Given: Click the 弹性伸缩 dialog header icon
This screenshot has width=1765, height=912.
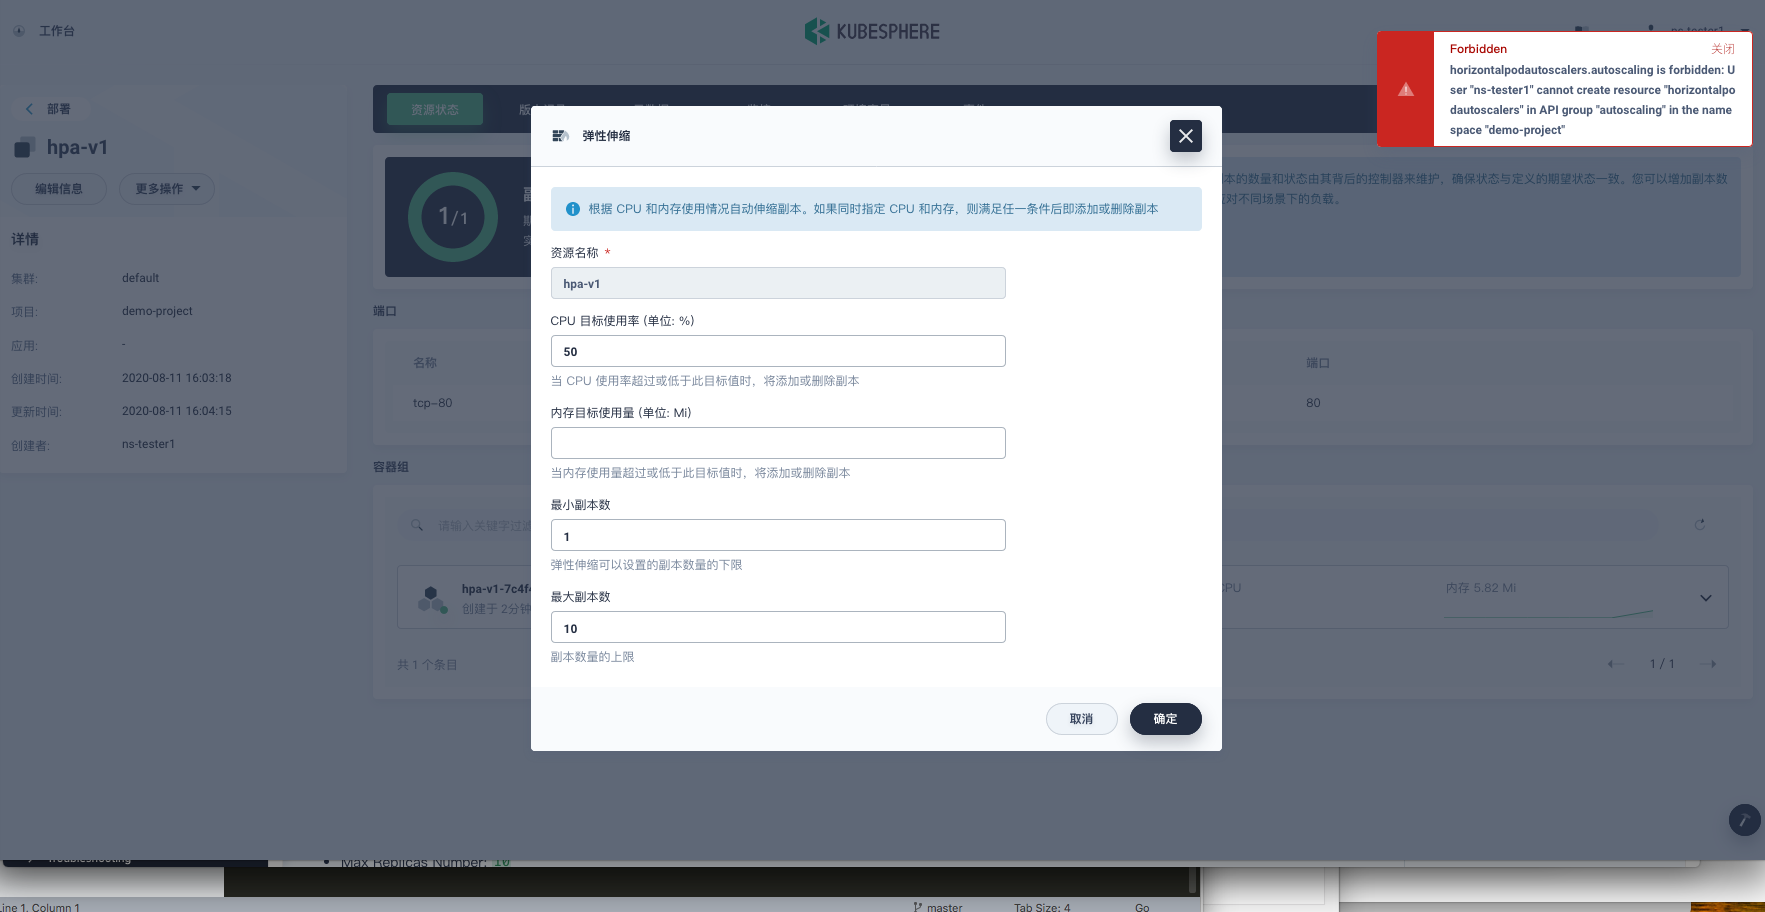Looking at the screenshot, I should coord(560,136).
